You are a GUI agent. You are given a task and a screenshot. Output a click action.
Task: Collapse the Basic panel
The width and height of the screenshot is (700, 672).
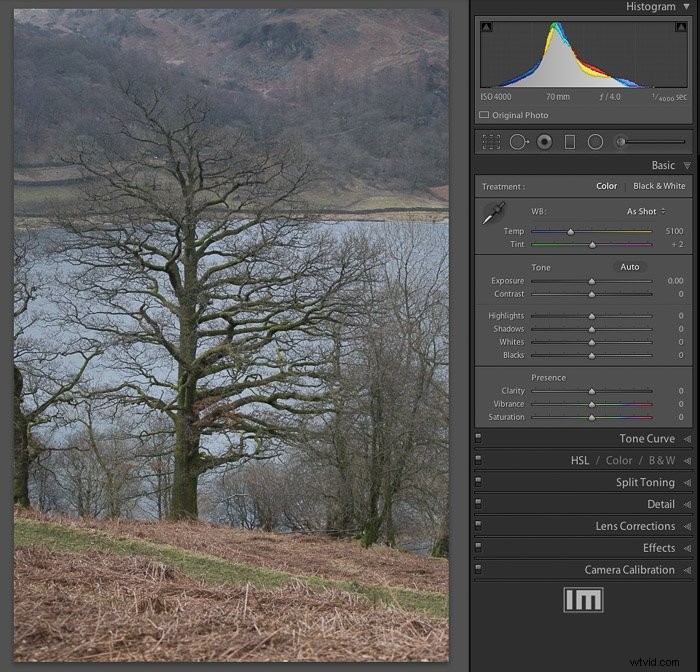tap(687, 166)
